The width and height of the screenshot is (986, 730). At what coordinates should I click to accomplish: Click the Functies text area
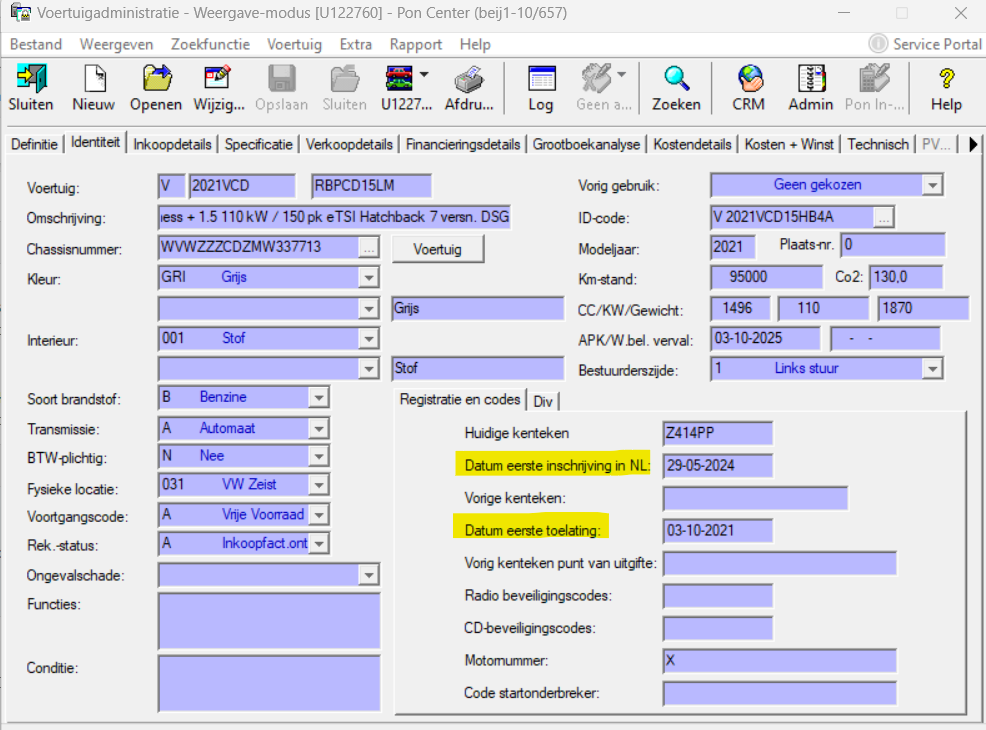click(x=269, y=621)
